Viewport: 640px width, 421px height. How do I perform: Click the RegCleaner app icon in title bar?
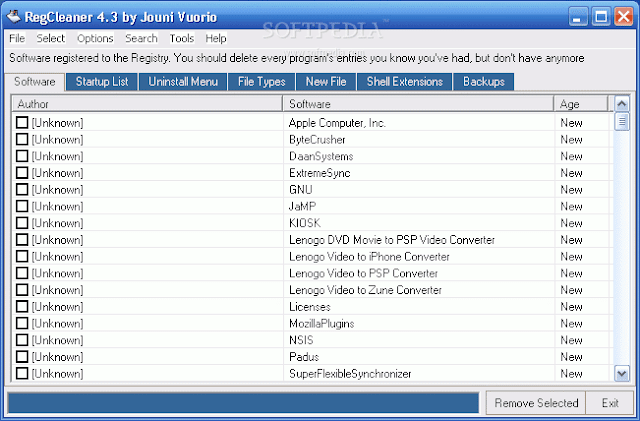point(13,17)
